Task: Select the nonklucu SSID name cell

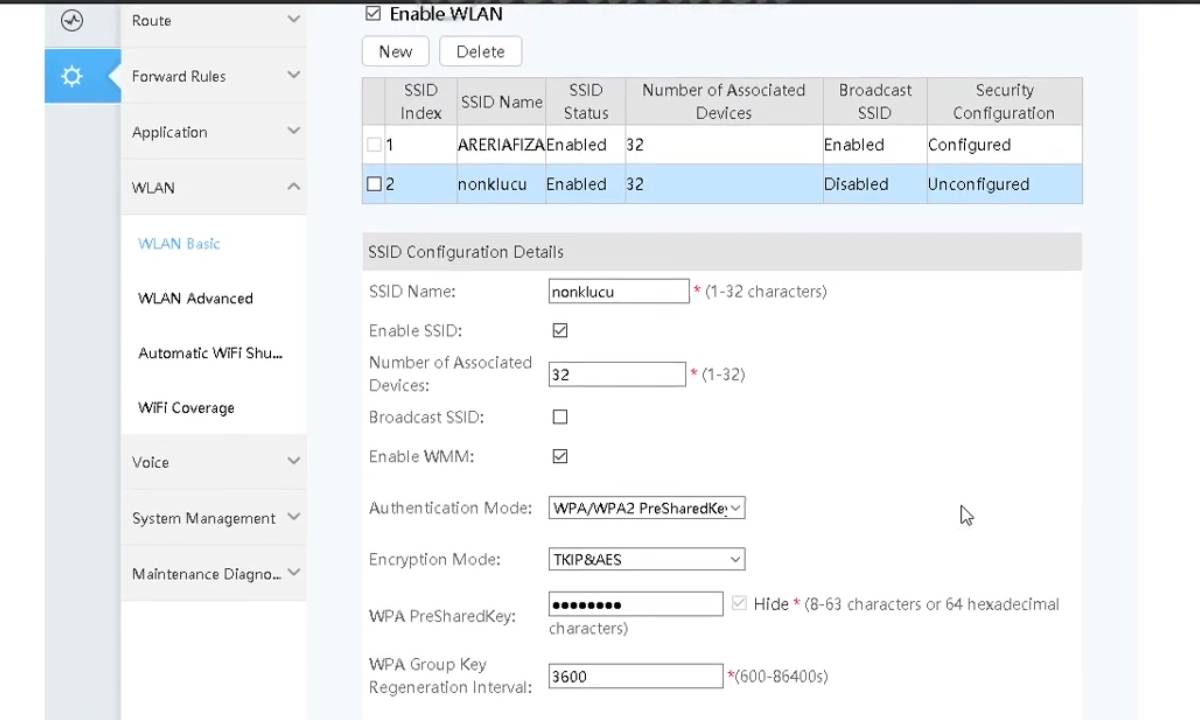Action: (501, 184)
